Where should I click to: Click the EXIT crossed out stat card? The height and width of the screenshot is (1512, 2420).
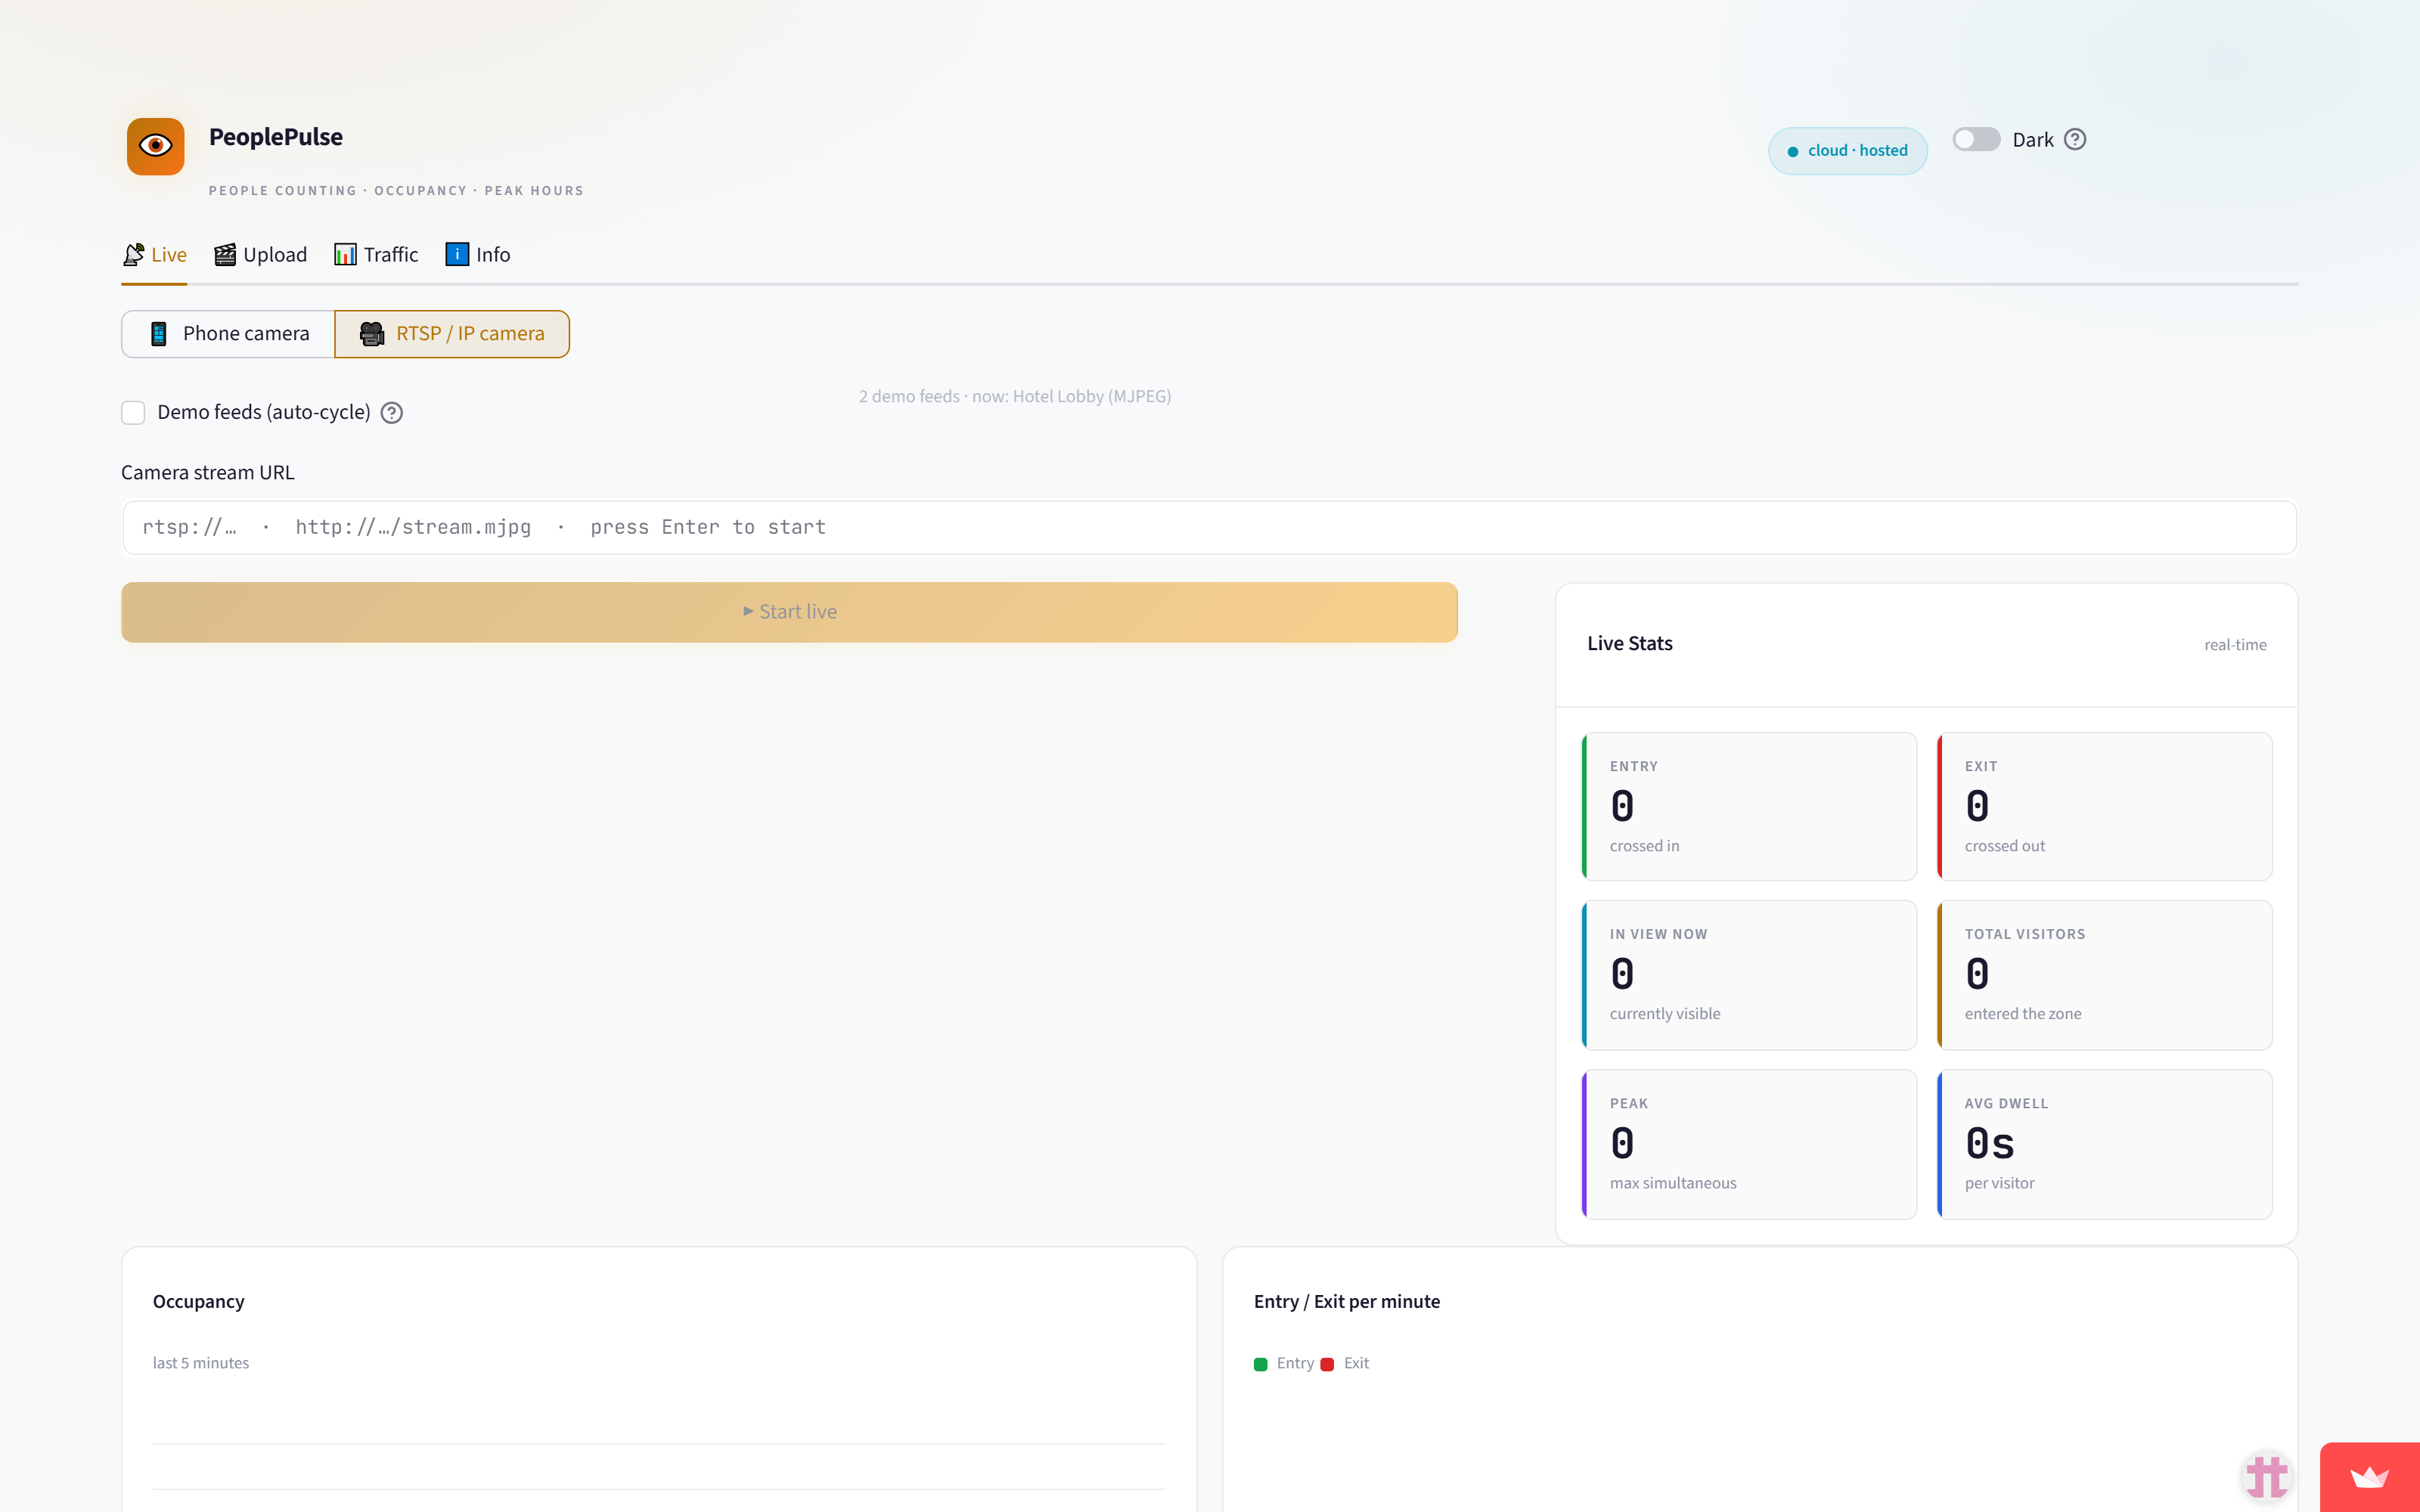(2104, 807)
